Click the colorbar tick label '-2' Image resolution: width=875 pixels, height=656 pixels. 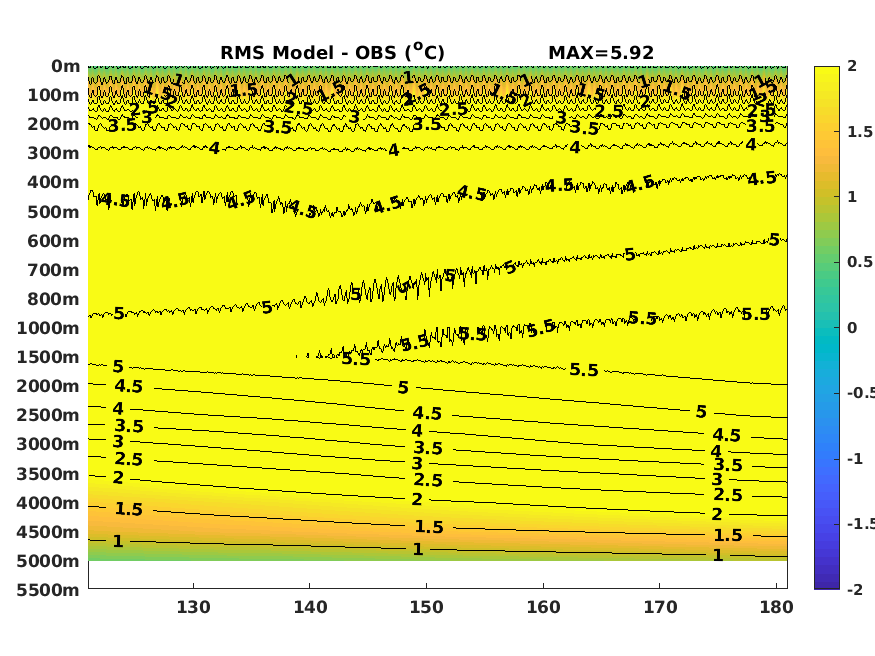855,590
